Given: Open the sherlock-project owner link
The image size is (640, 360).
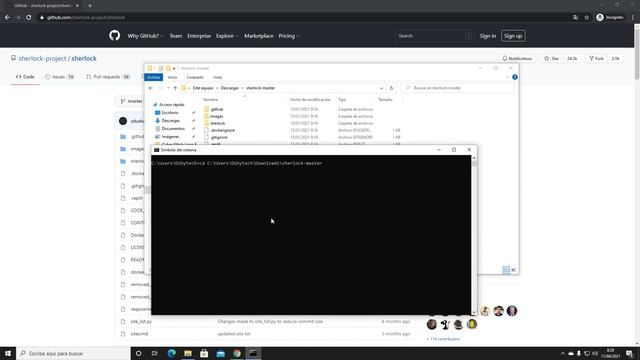Looking at the screenshot, I should (42, 58).
